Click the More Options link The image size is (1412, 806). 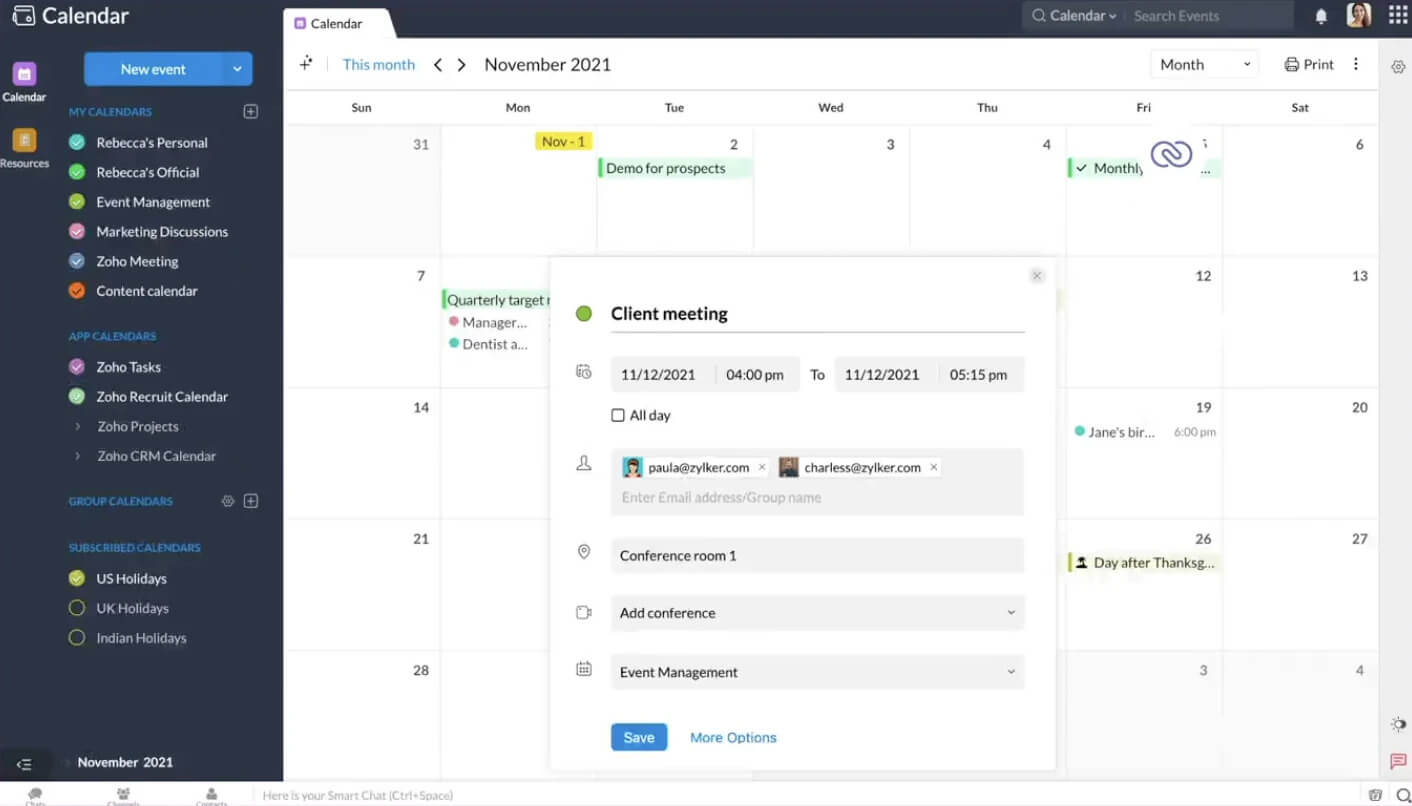732,737
